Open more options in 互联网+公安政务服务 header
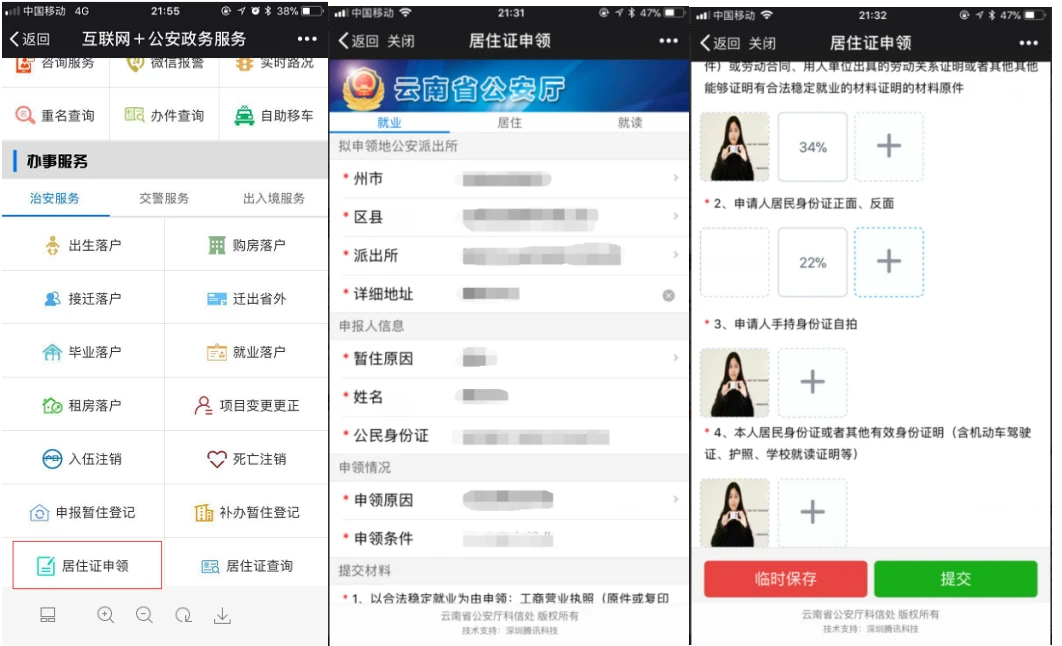Image resolution: width=1062 pixels, height=646 pixels. (307, 39)
